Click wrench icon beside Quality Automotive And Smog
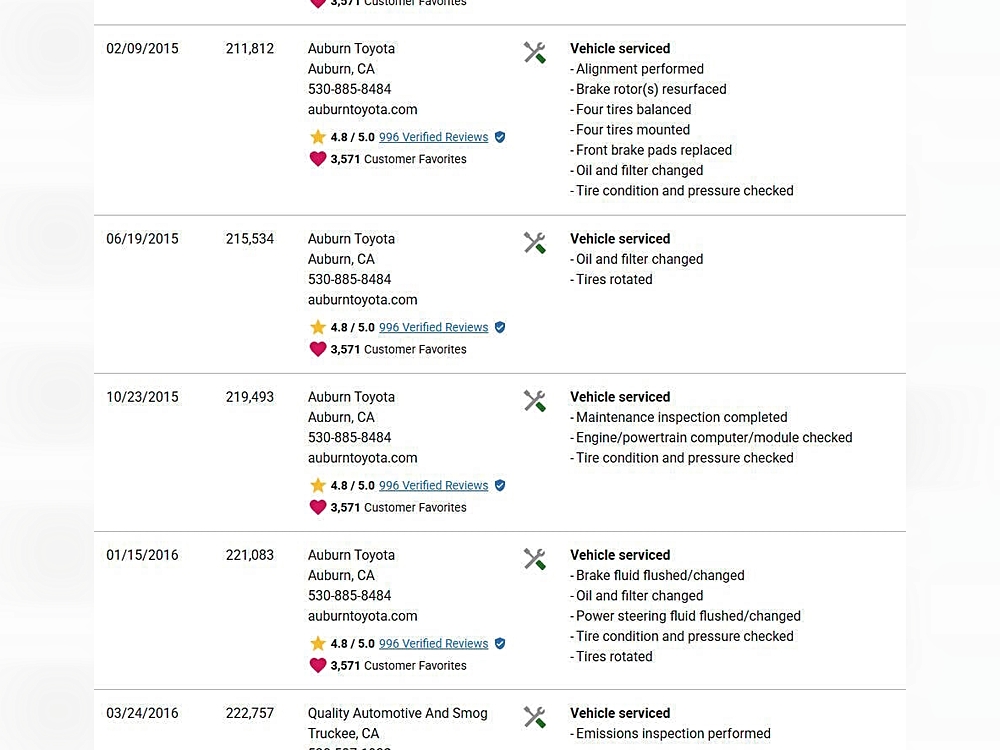 (535, 717)
